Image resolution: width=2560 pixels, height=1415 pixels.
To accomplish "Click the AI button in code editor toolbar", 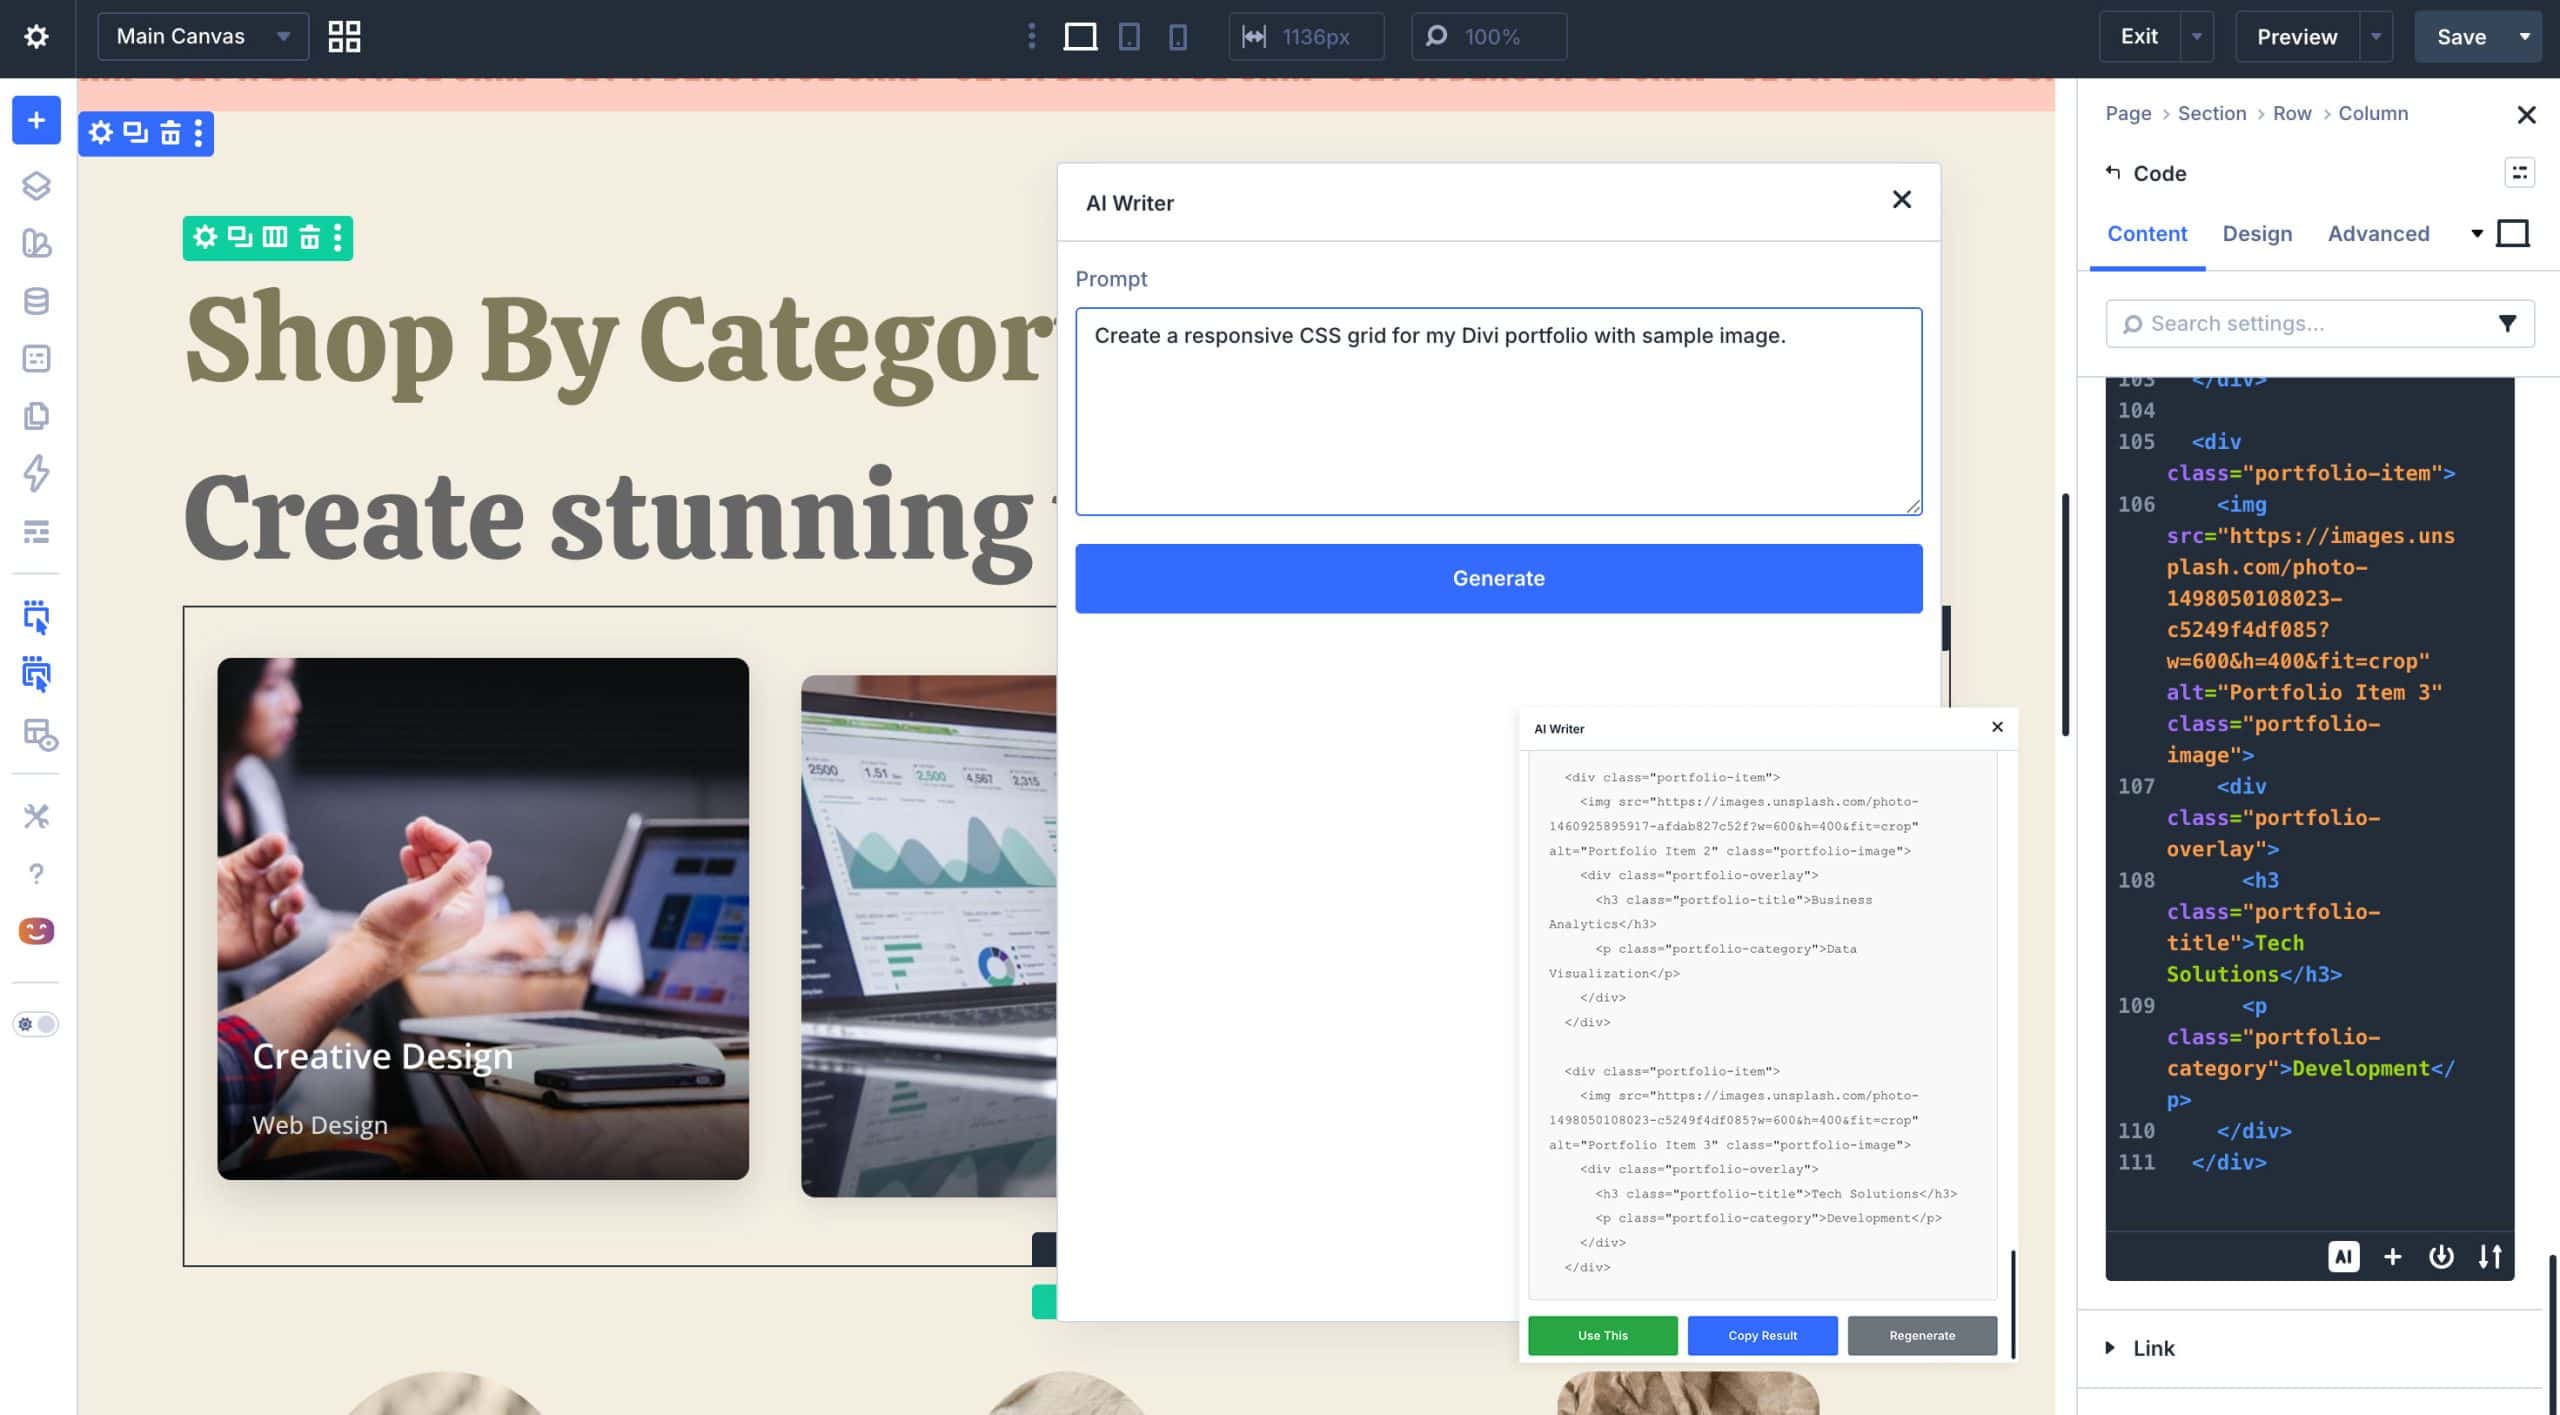I will (2343, 1256).
